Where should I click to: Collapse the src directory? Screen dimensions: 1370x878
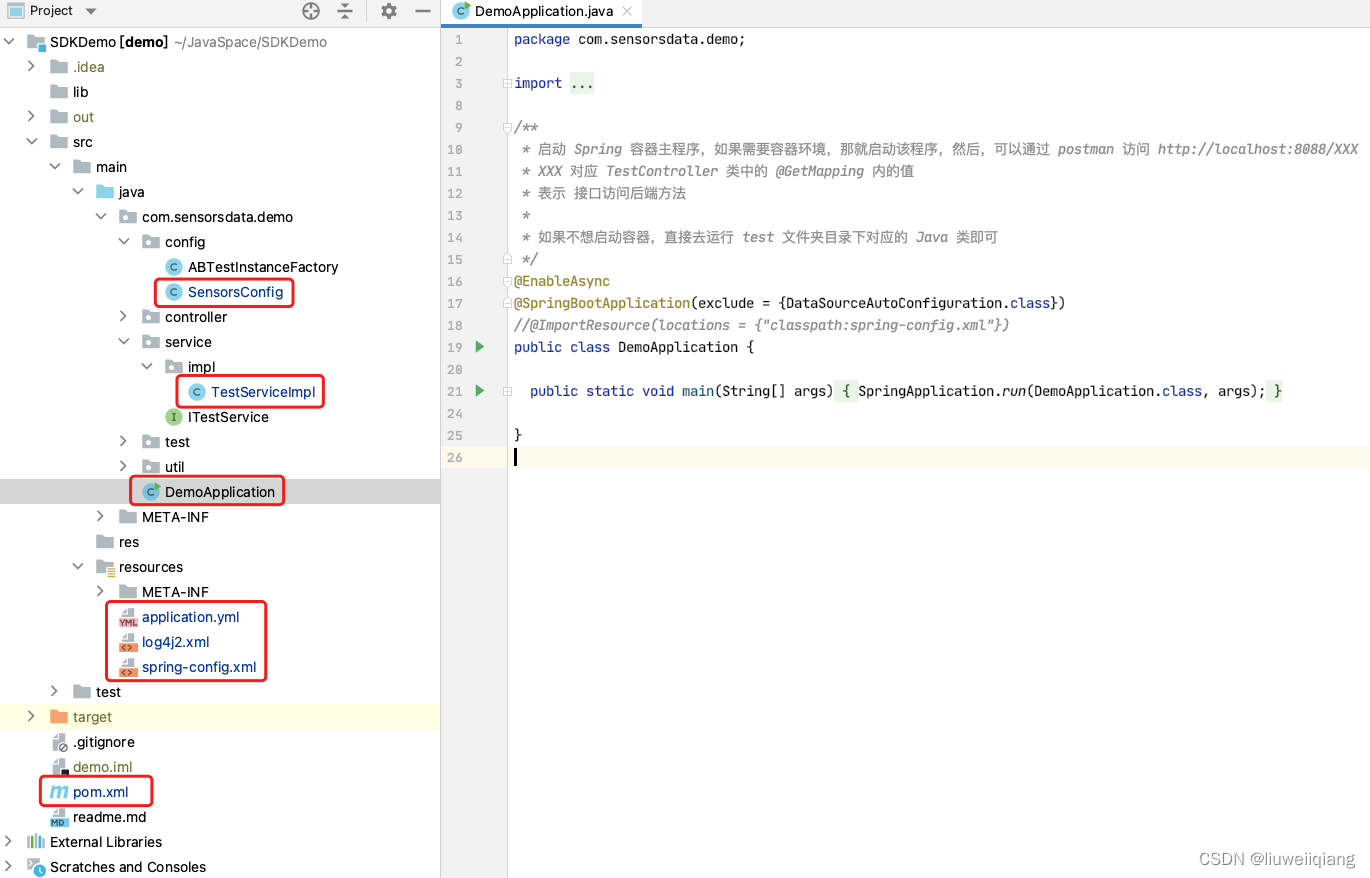coord(32,141)
